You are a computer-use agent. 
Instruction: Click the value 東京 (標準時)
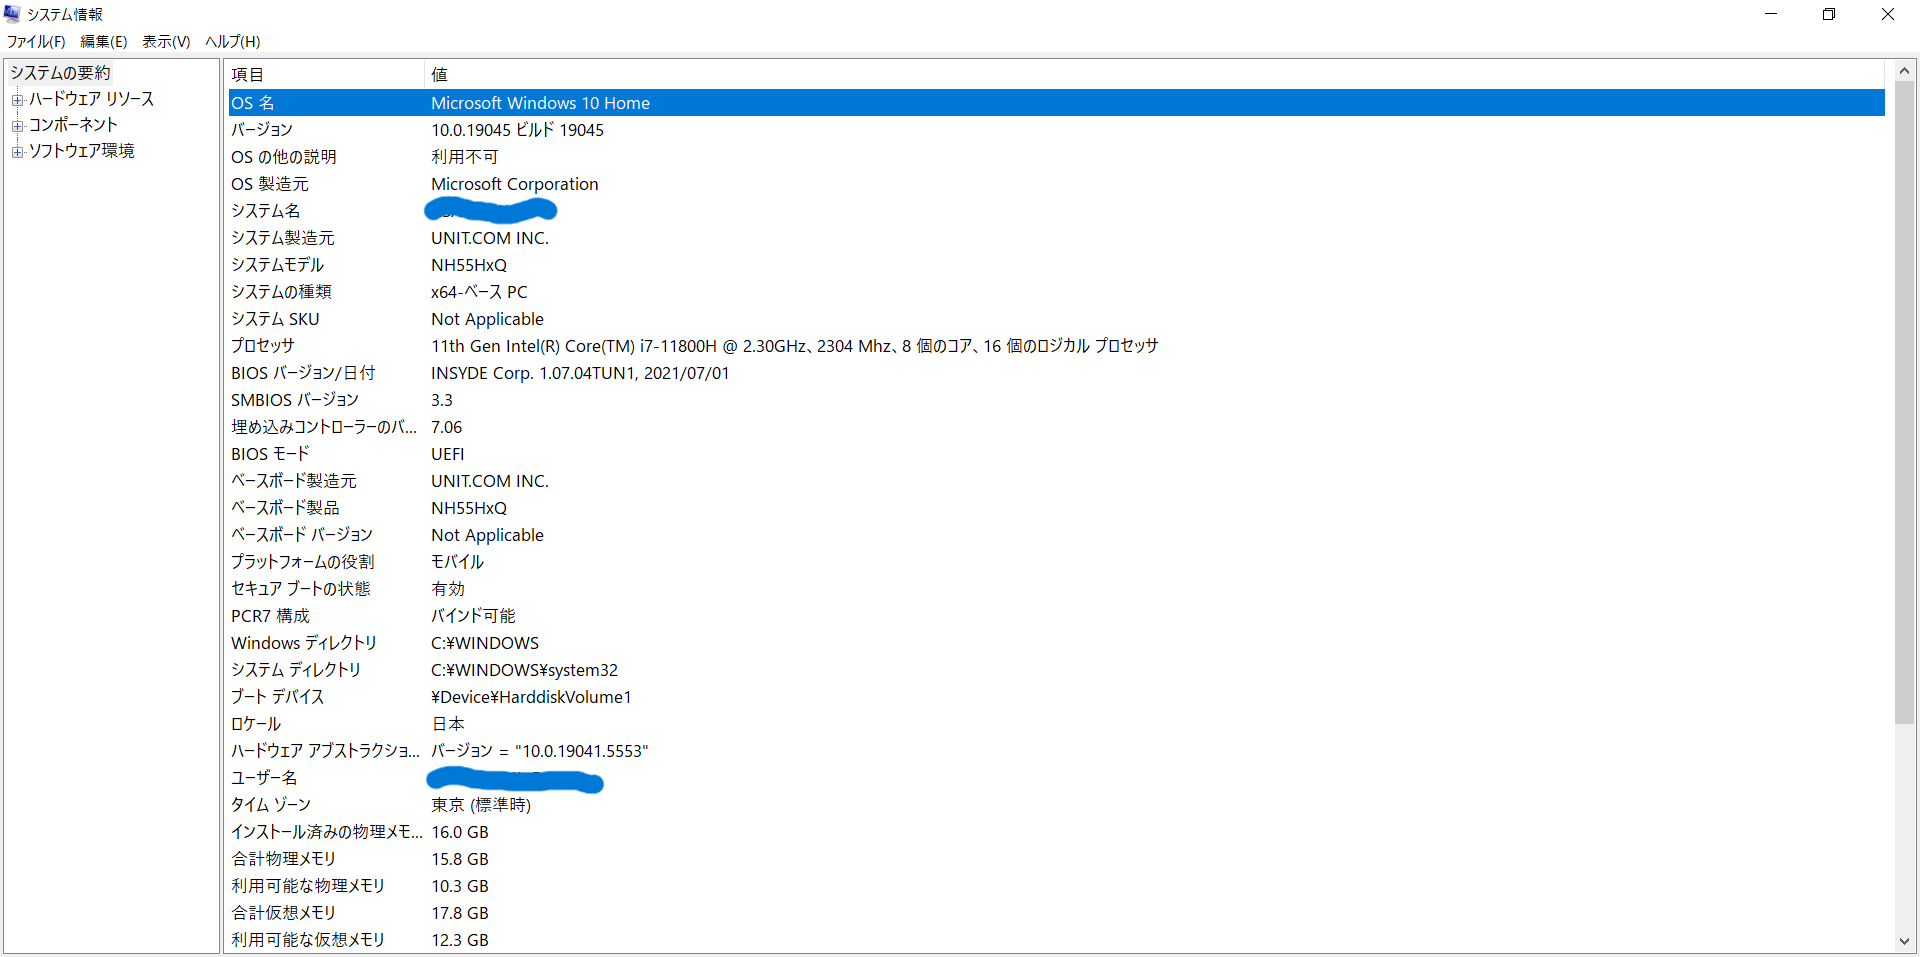click(481, 805)
